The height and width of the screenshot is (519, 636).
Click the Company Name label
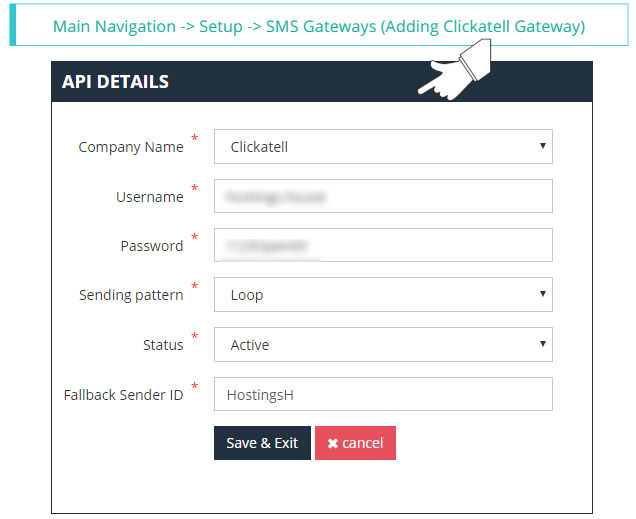(131, 147)
